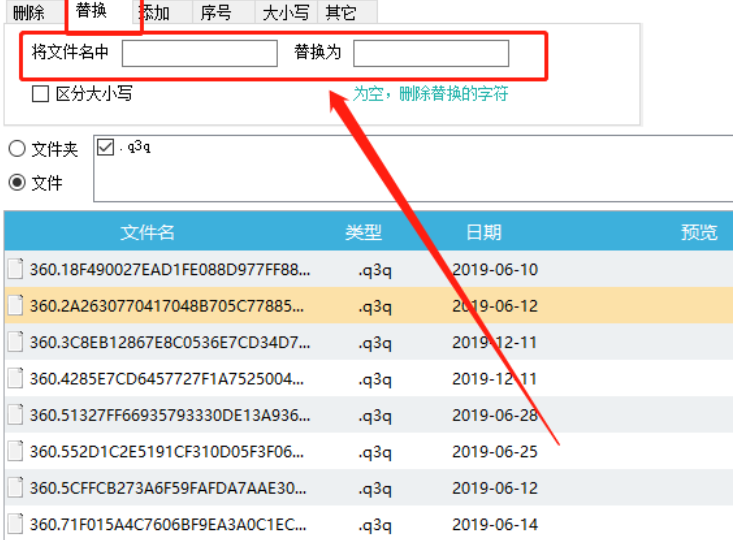Select file 360.5CFFCB273A6F59FAFDA7AAE30...
The width and height of the screenshot is (733, 540).
(x=168, y=488)
